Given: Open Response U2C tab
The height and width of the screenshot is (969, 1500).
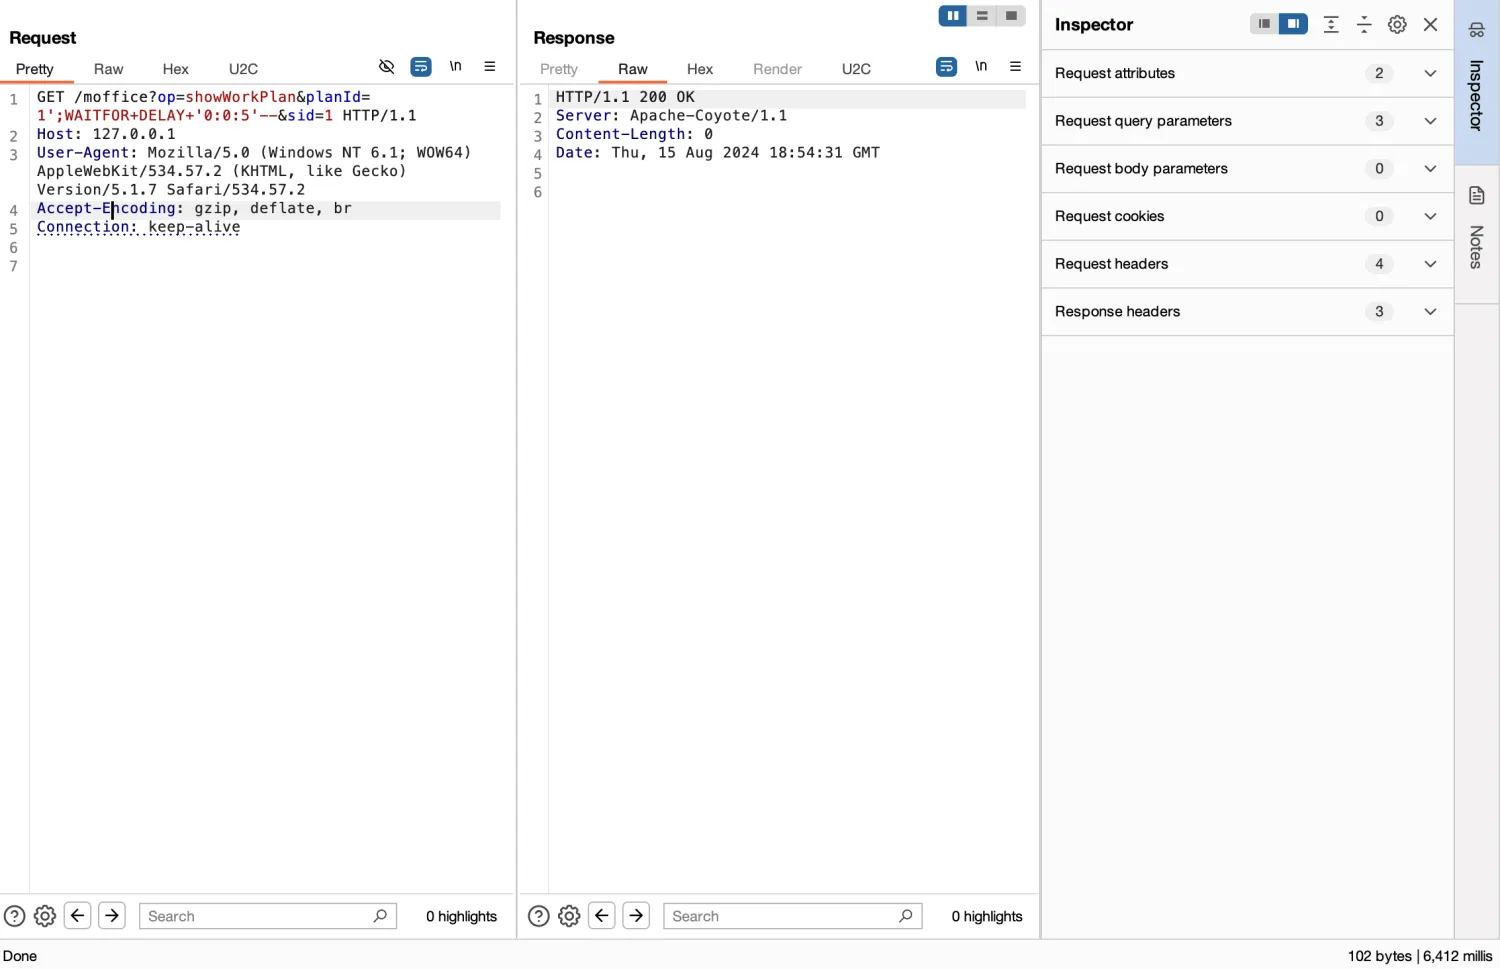Looking at the screenshot, I should 856,69.
